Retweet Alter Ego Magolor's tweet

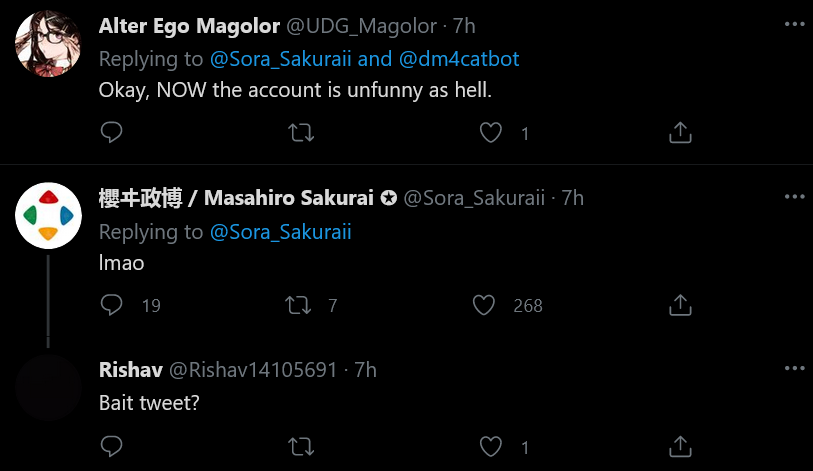pyautogui.click(x=301, y=133)
